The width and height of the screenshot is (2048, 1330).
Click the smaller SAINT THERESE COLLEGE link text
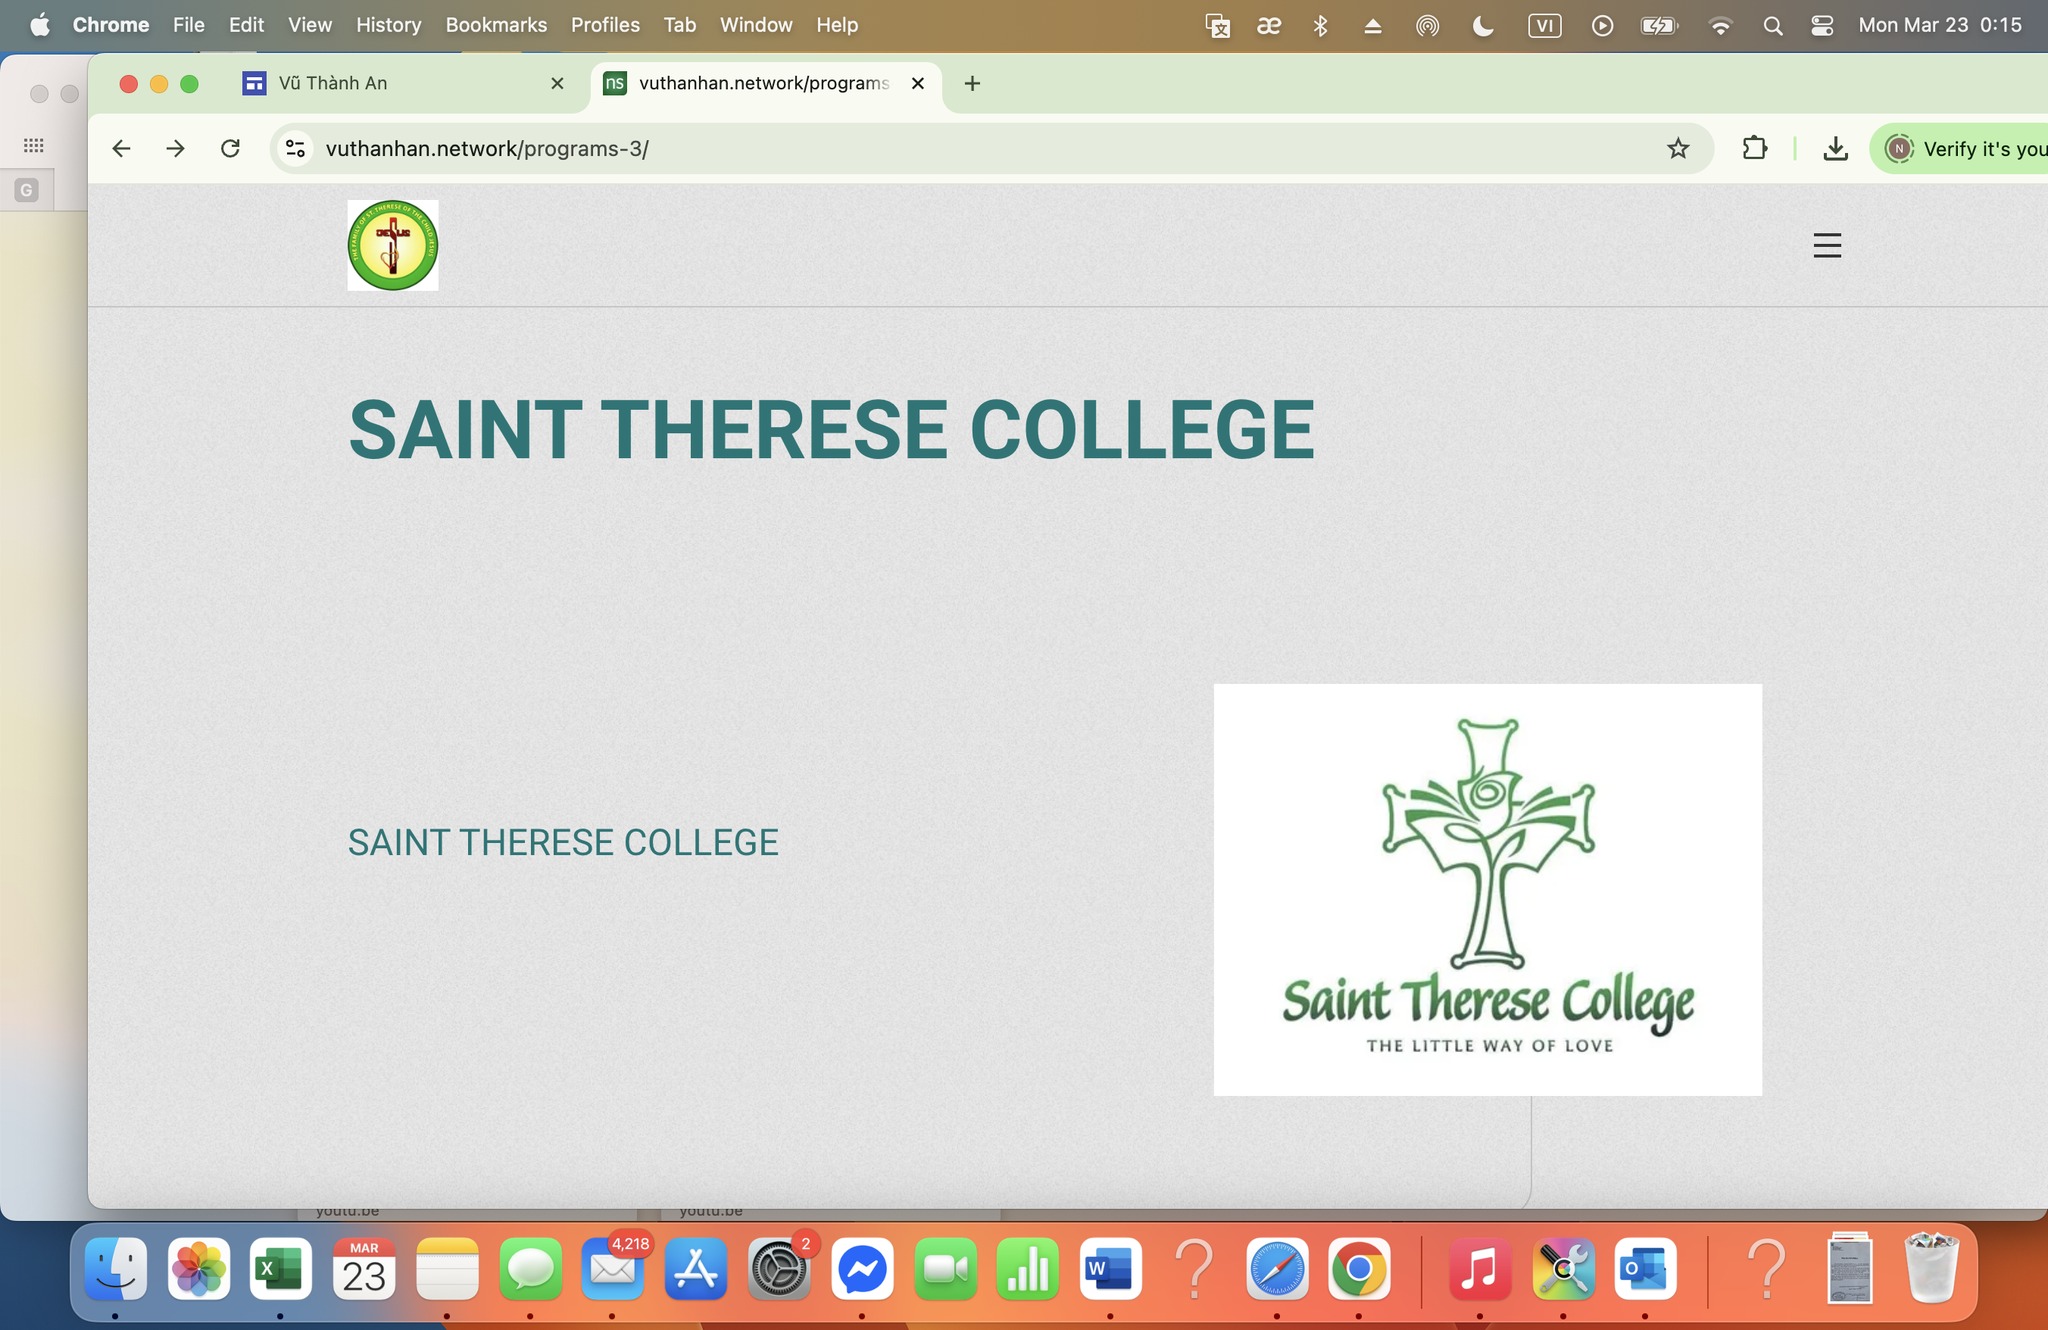tap(563, 843)
